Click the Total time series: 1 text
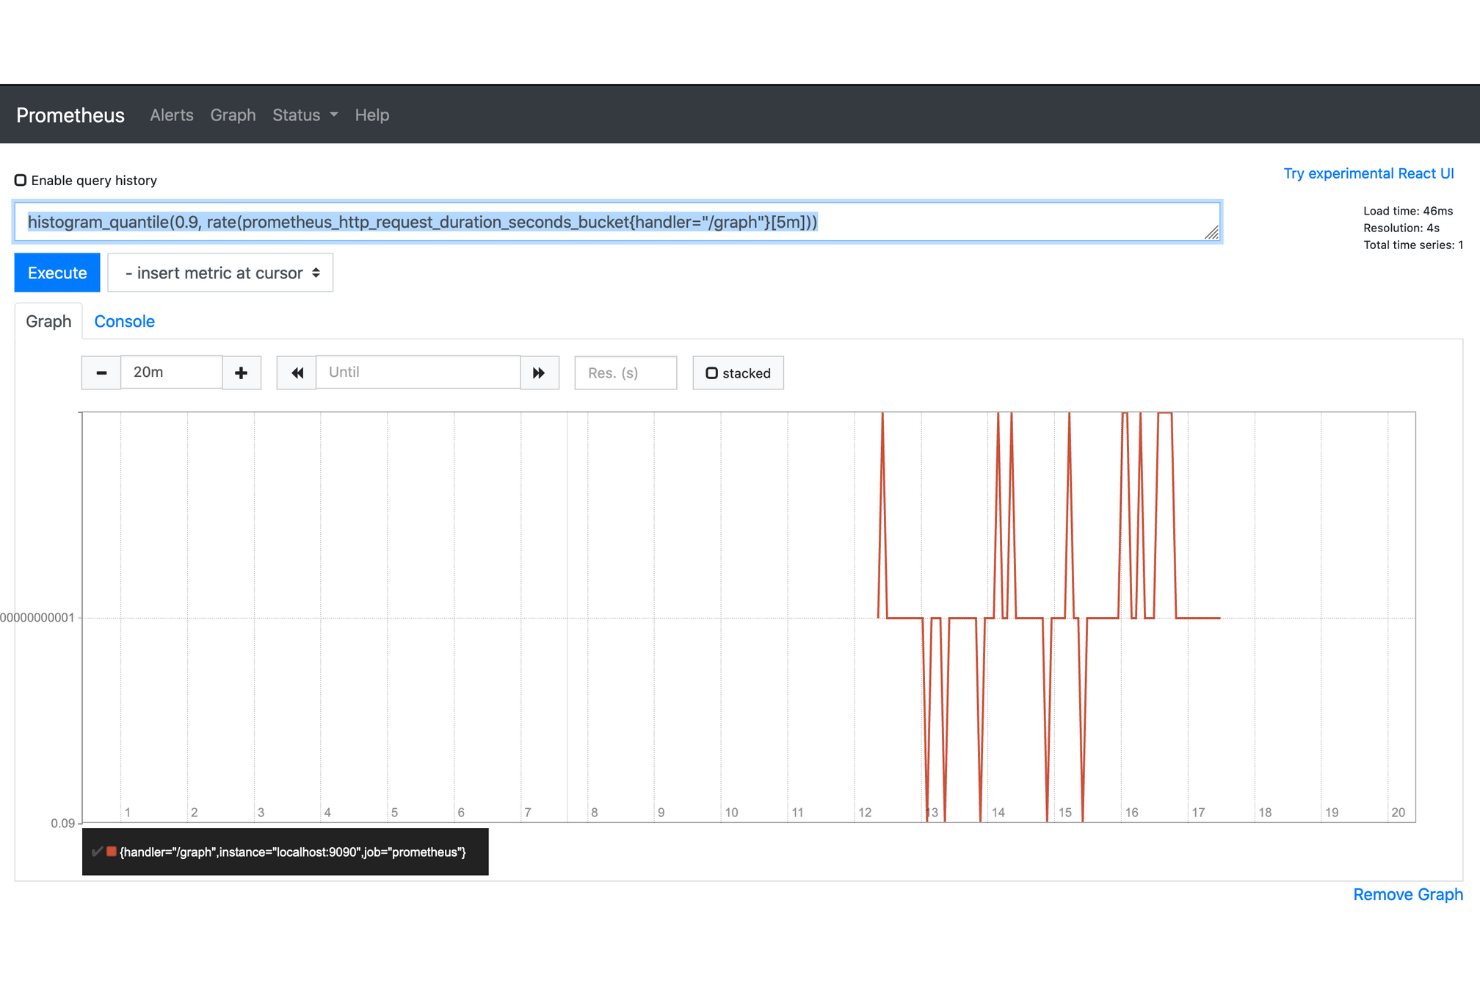The image size is (1480, 987). [x=1413, y=245]
